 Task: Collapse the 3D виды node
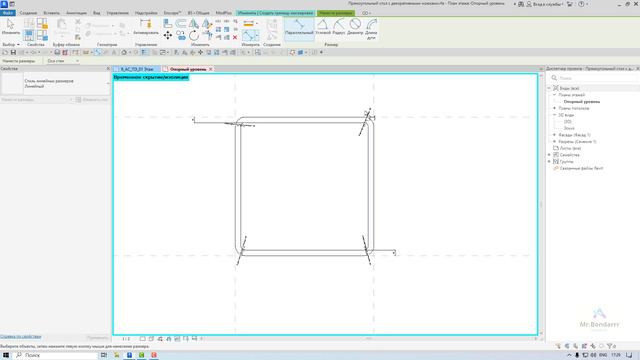tap(554, 115)
